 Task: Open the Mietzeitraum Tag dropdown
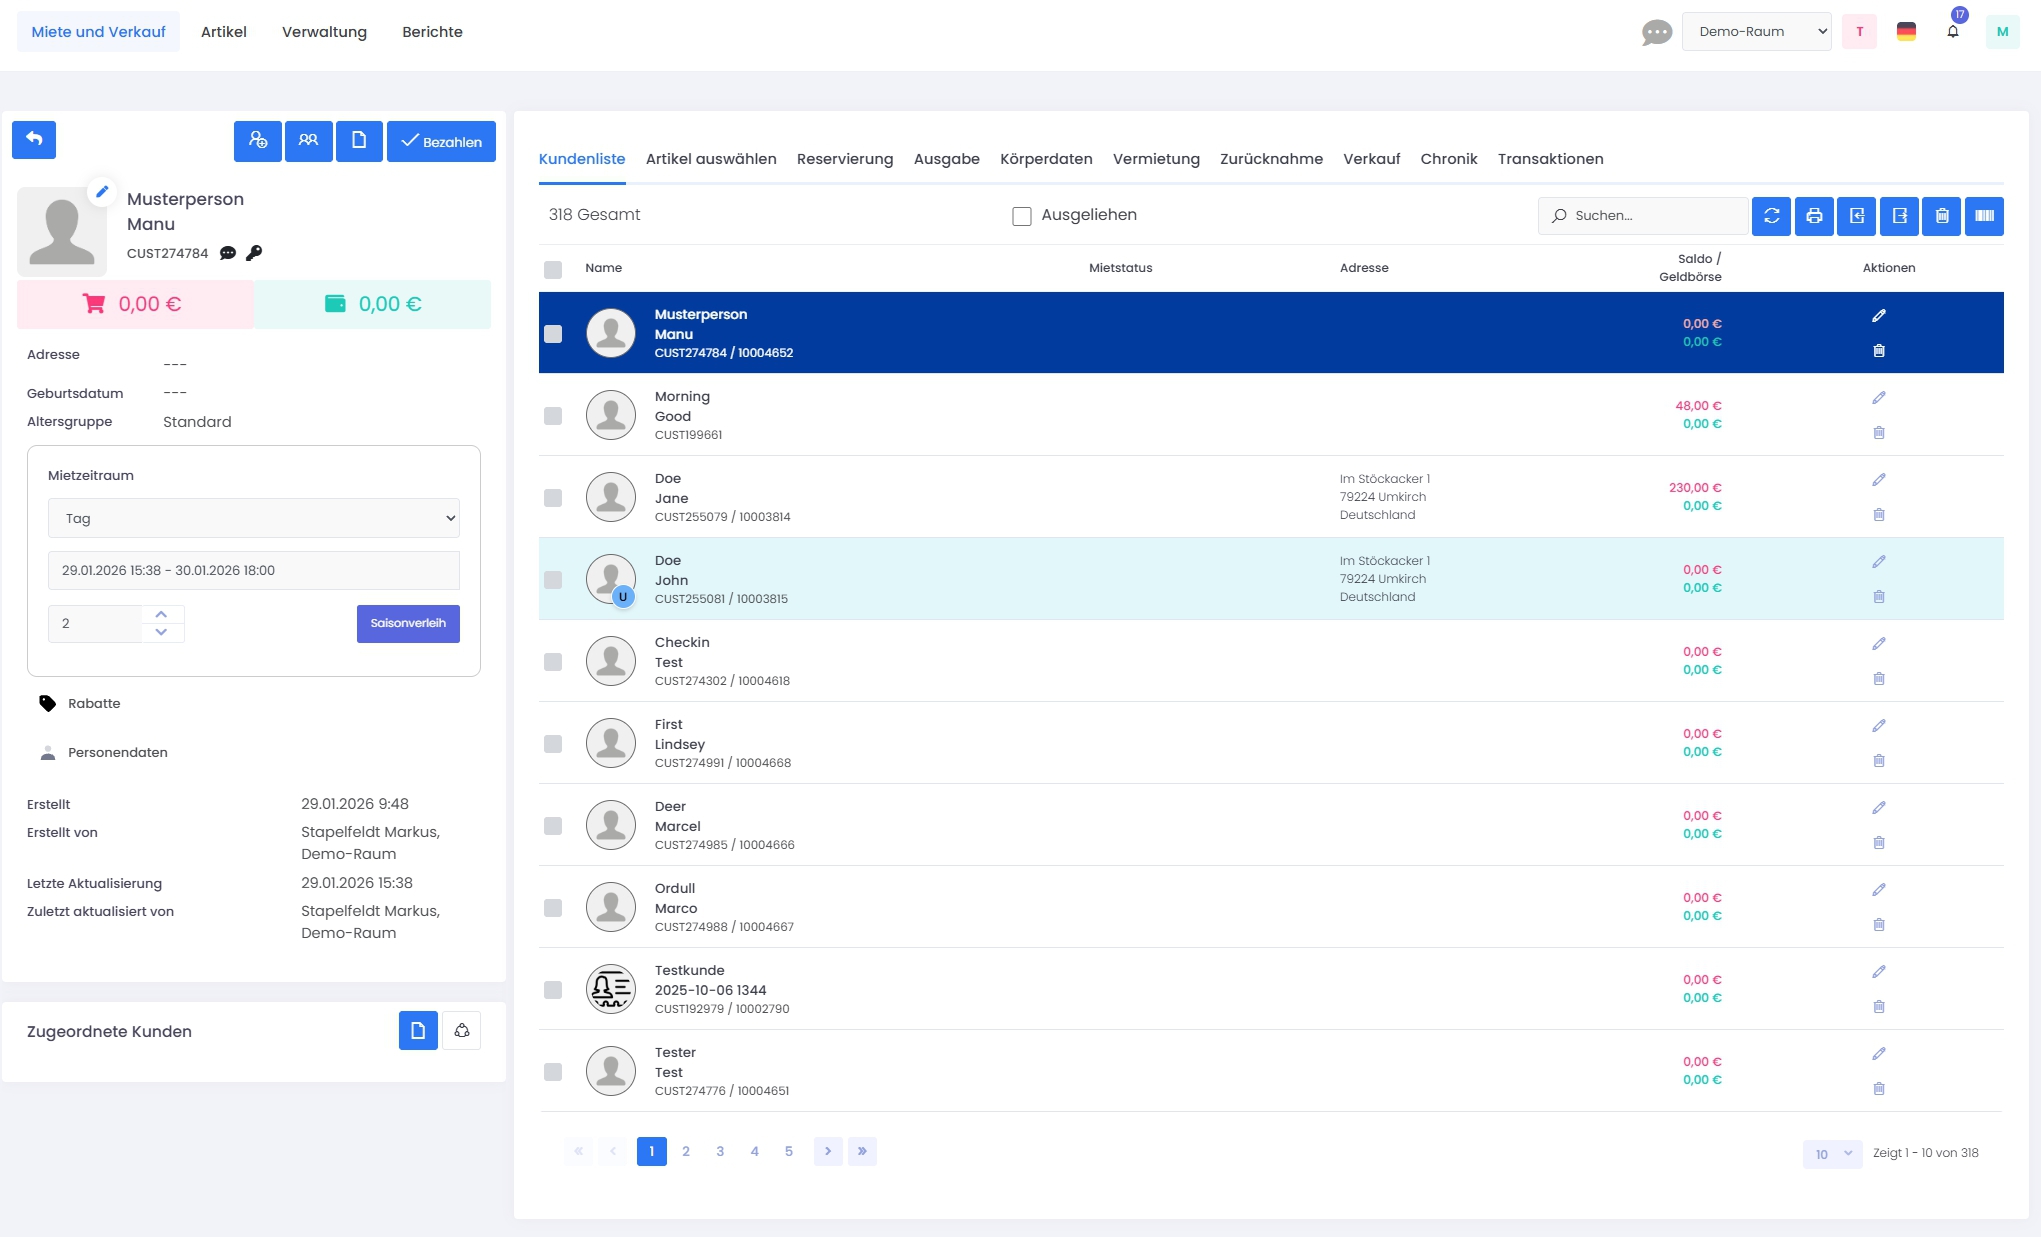click(x=254, y=518)
